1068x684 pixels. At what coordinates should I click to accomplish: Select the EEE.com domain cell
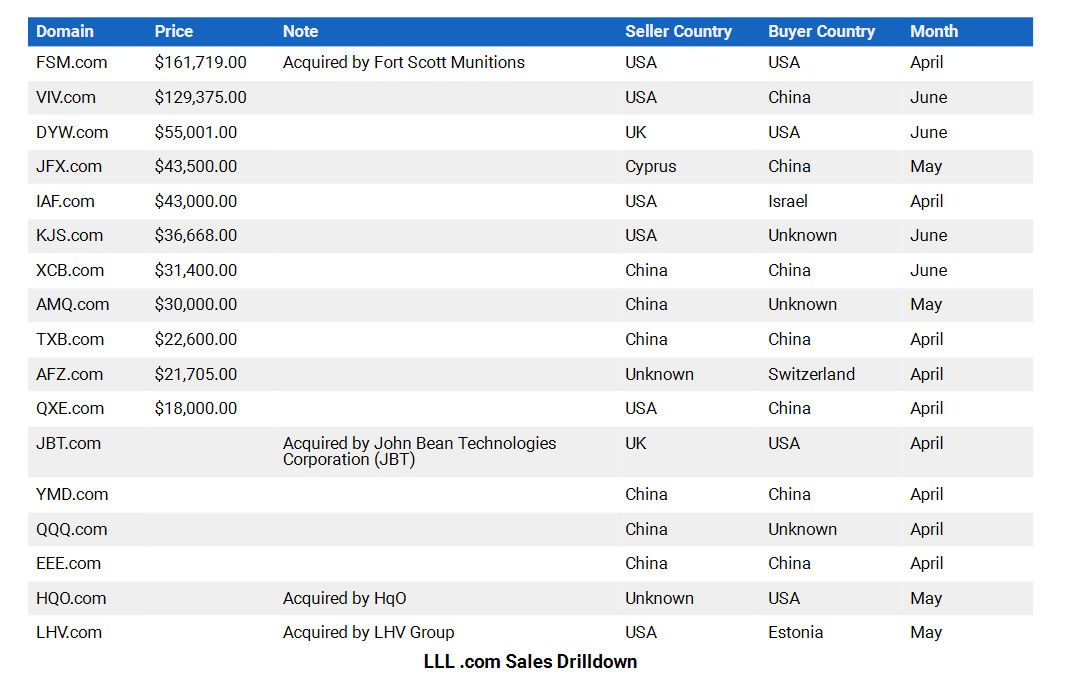point(68,563)
